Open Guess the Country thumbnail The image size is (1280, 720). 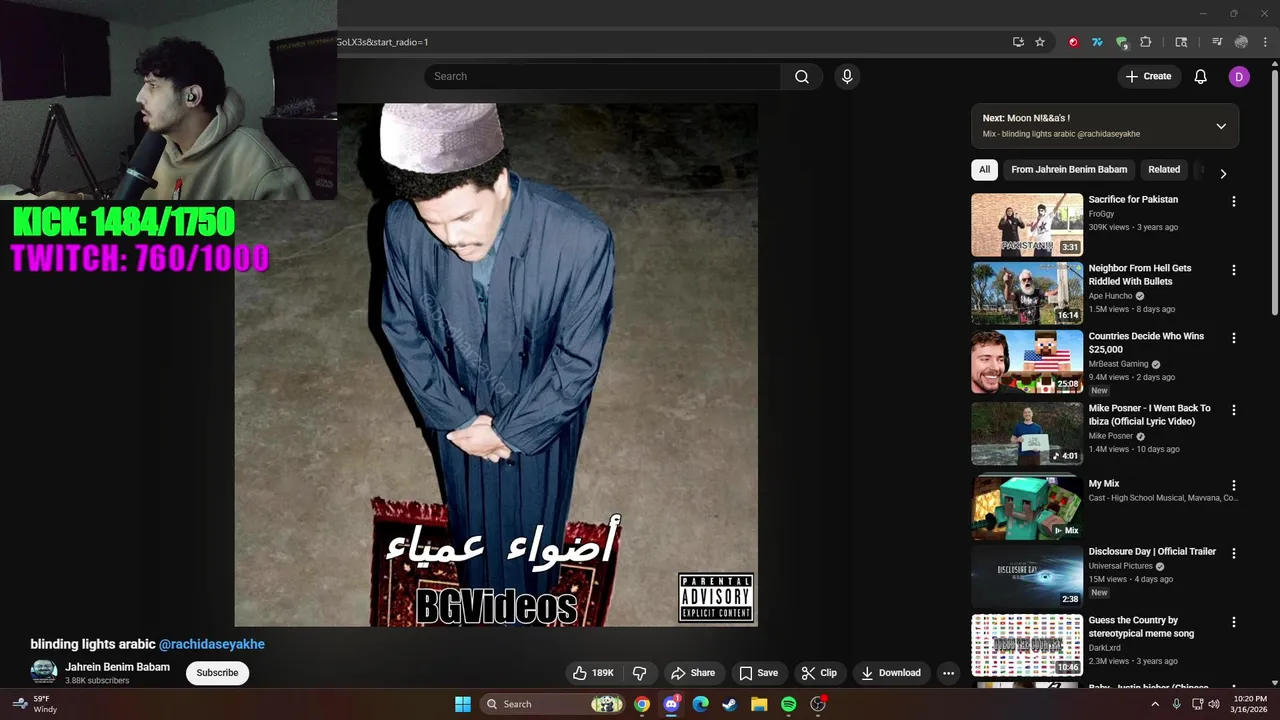pyautogui.click(x=1027, y=646)
